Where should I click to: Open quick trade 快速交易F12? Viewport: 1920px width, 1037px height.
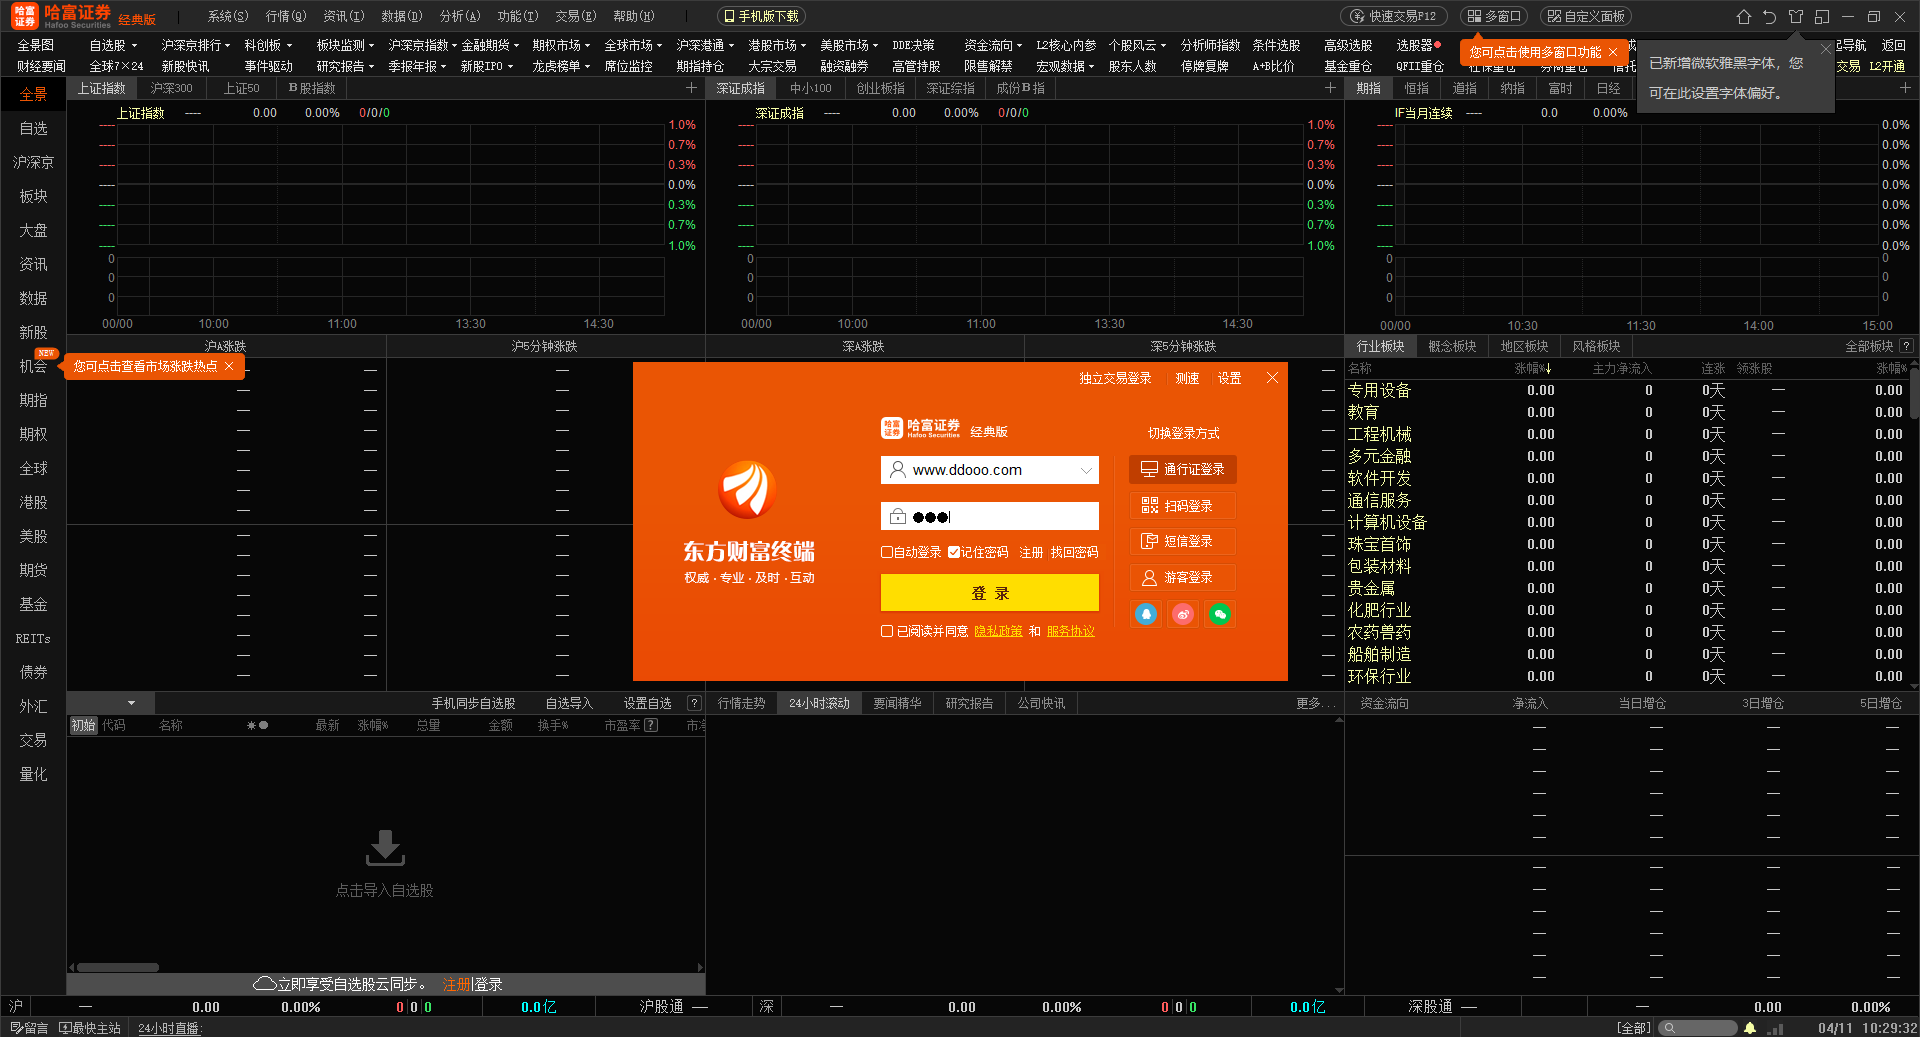click(x=1394, y=17)
